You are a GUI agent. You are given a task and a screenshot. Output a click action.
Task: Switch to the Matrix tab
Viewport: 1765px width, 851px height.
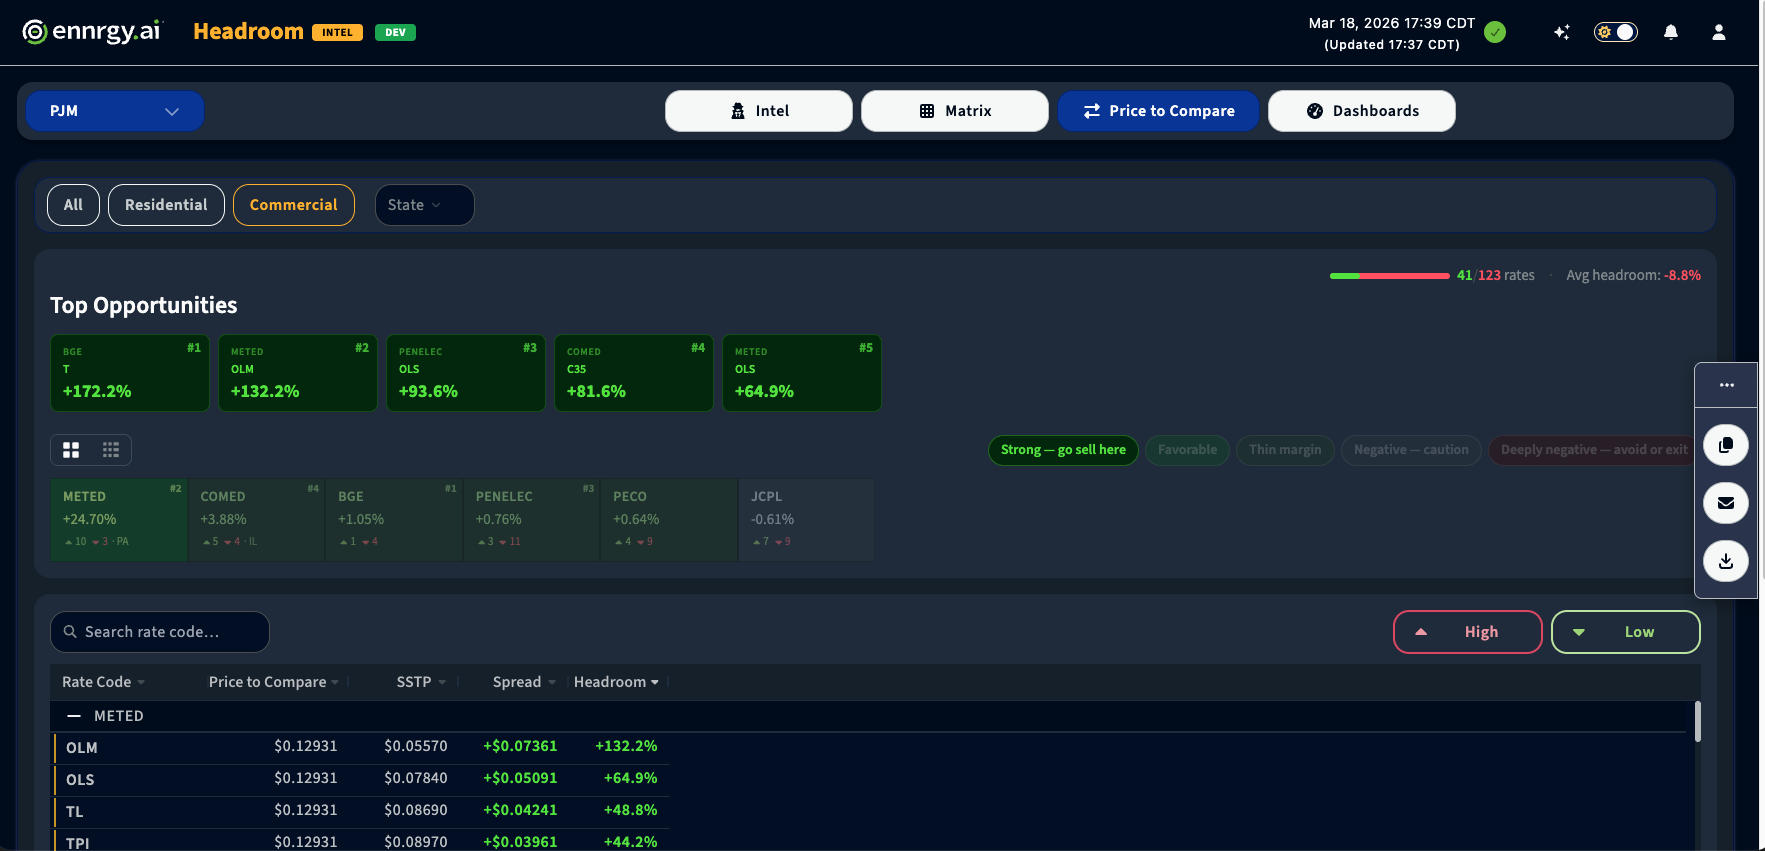pyautogui.click(x=954, y=111)
